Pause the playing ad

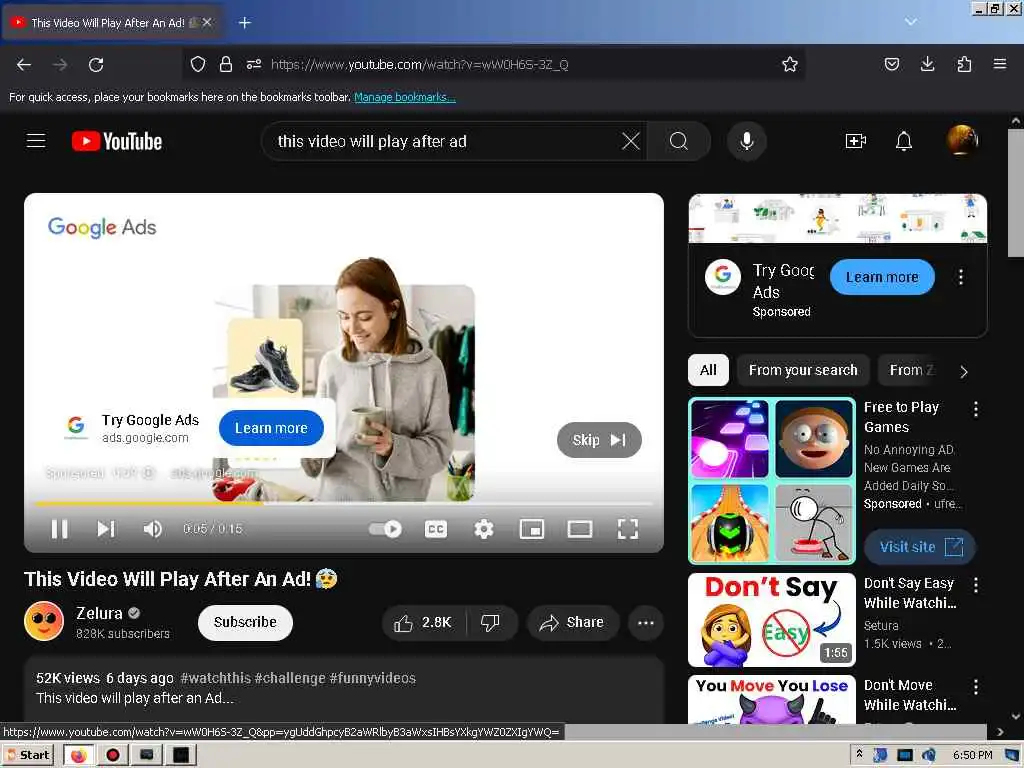click(x=59, y=528)
